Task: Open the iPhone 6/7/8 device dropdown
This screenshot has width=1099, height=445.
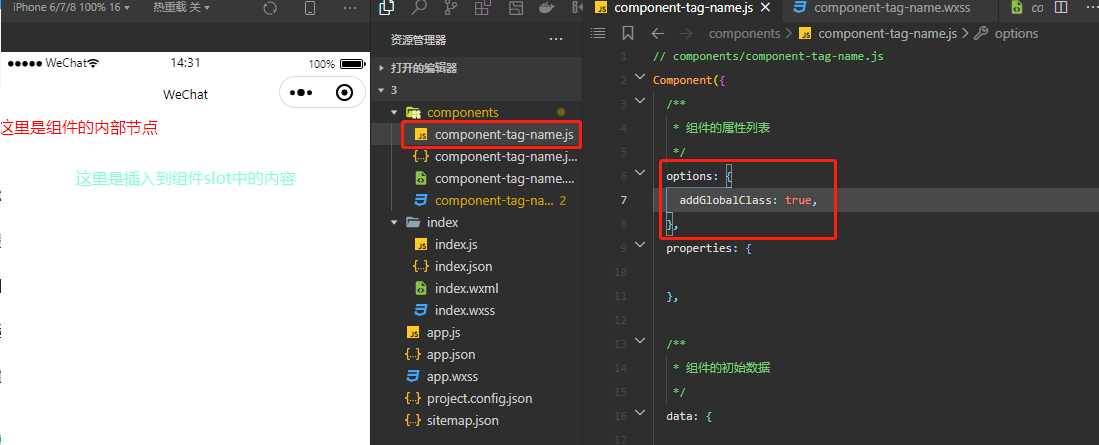Action: tap(70, 7)
